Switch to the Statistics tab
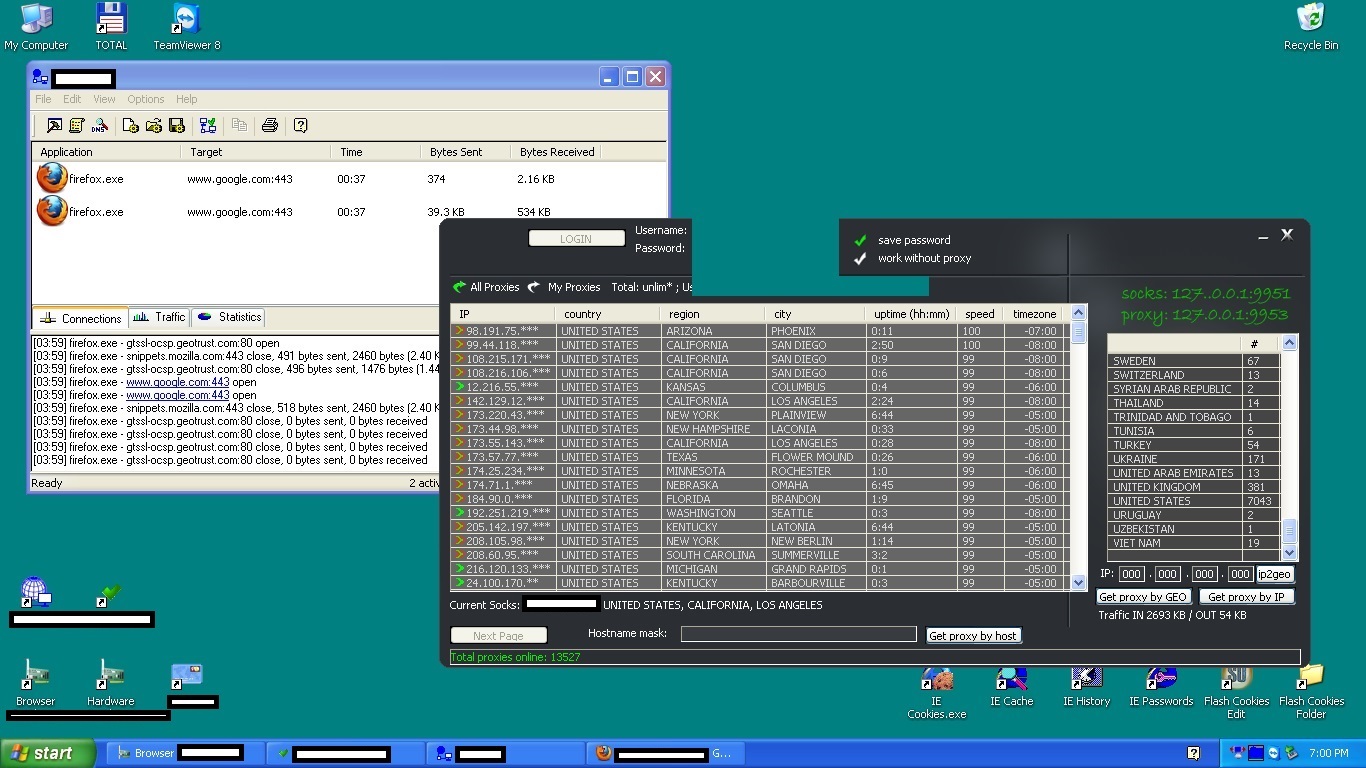The height and width of the screenshot is (768, 1366). [229, 317]
